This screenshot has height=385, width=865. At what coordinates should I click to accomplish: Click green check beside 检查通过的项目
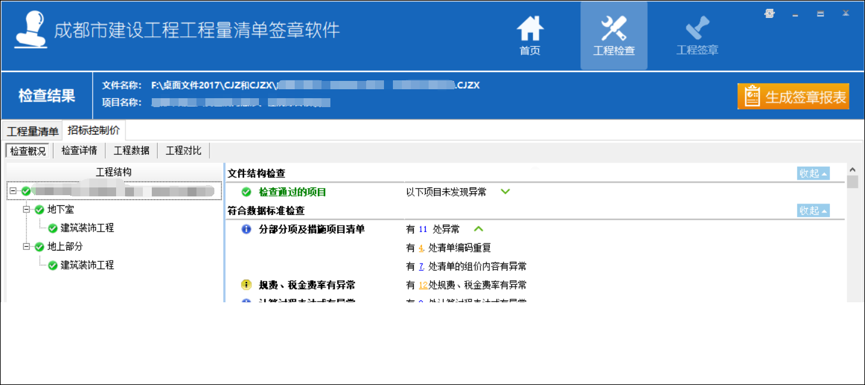pos(246,192)
